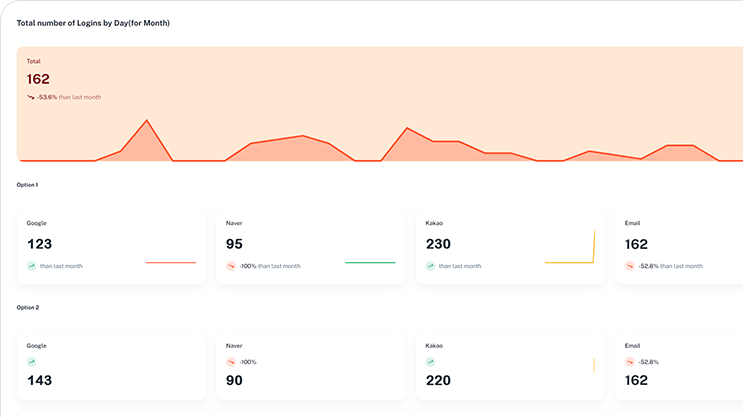Click the yellow sparkline in Option 1 Kakao card
743x417 pixels.
pyautogui.click(x=570, y=246)
